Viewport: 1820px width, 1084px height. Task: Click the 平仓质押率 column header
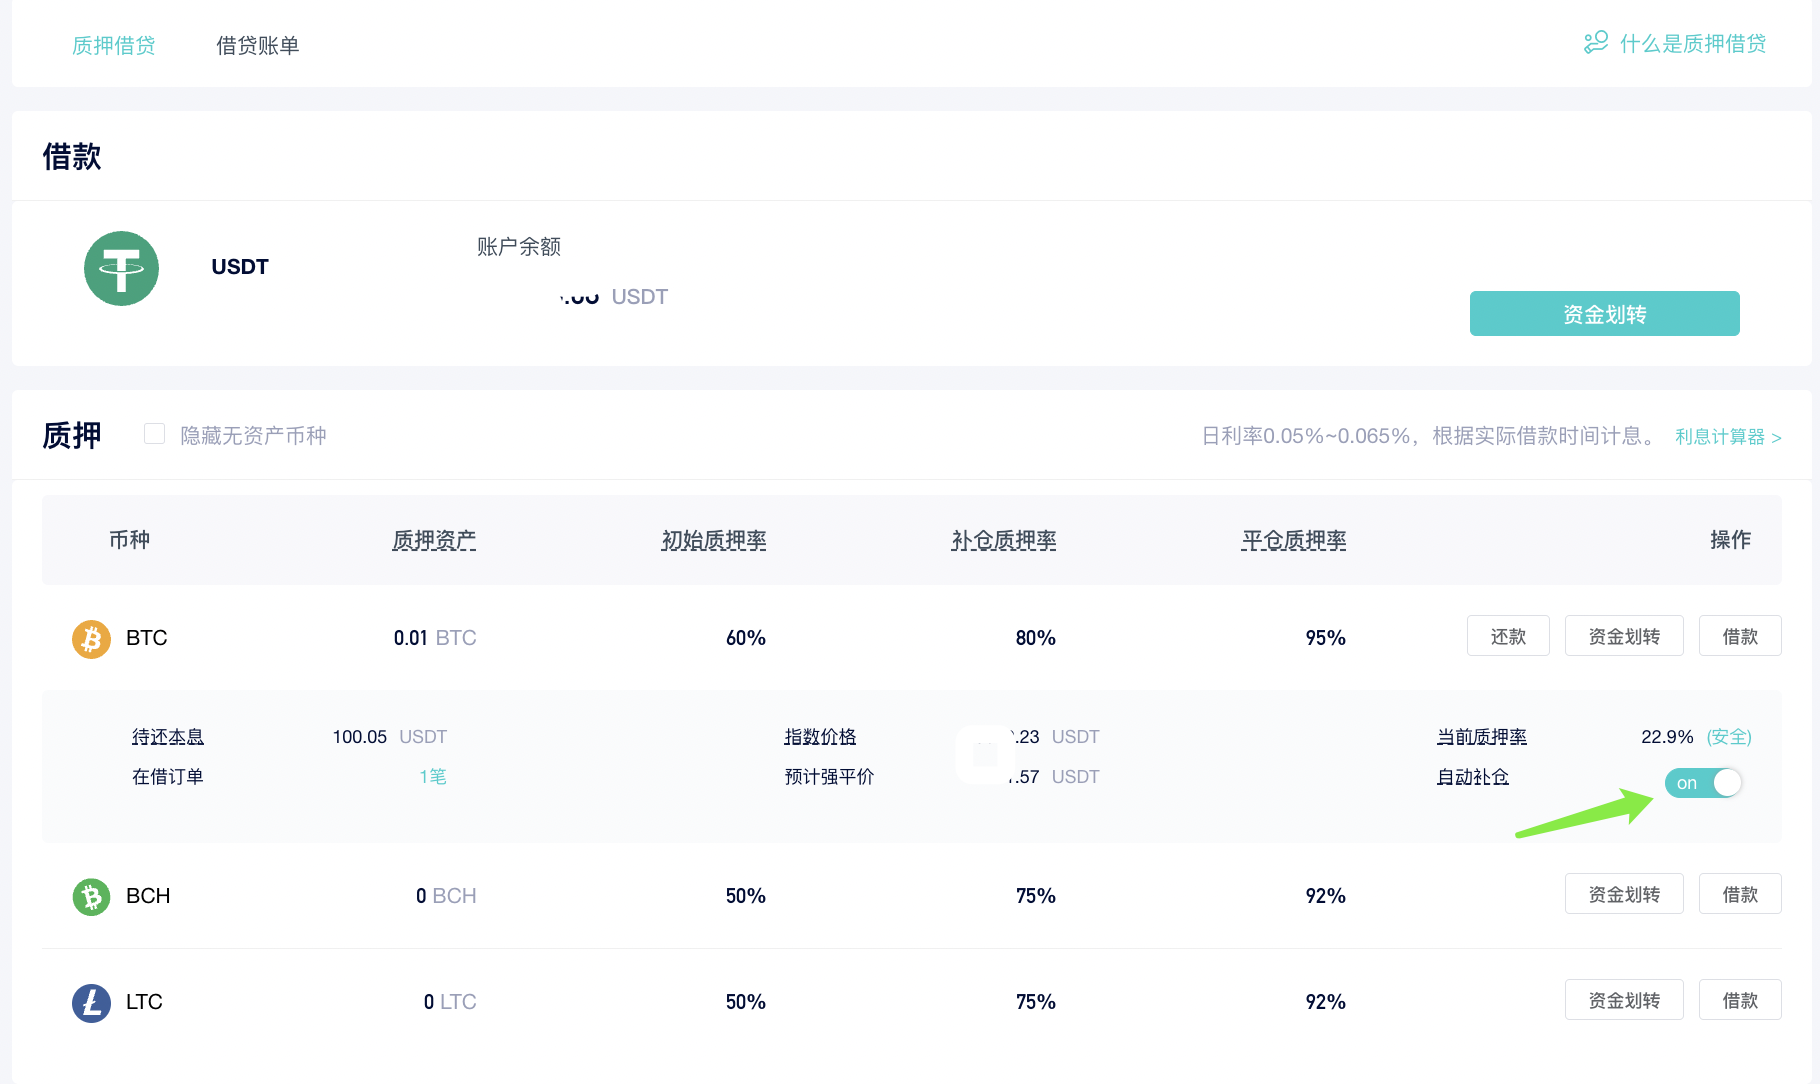point(1294,540)
